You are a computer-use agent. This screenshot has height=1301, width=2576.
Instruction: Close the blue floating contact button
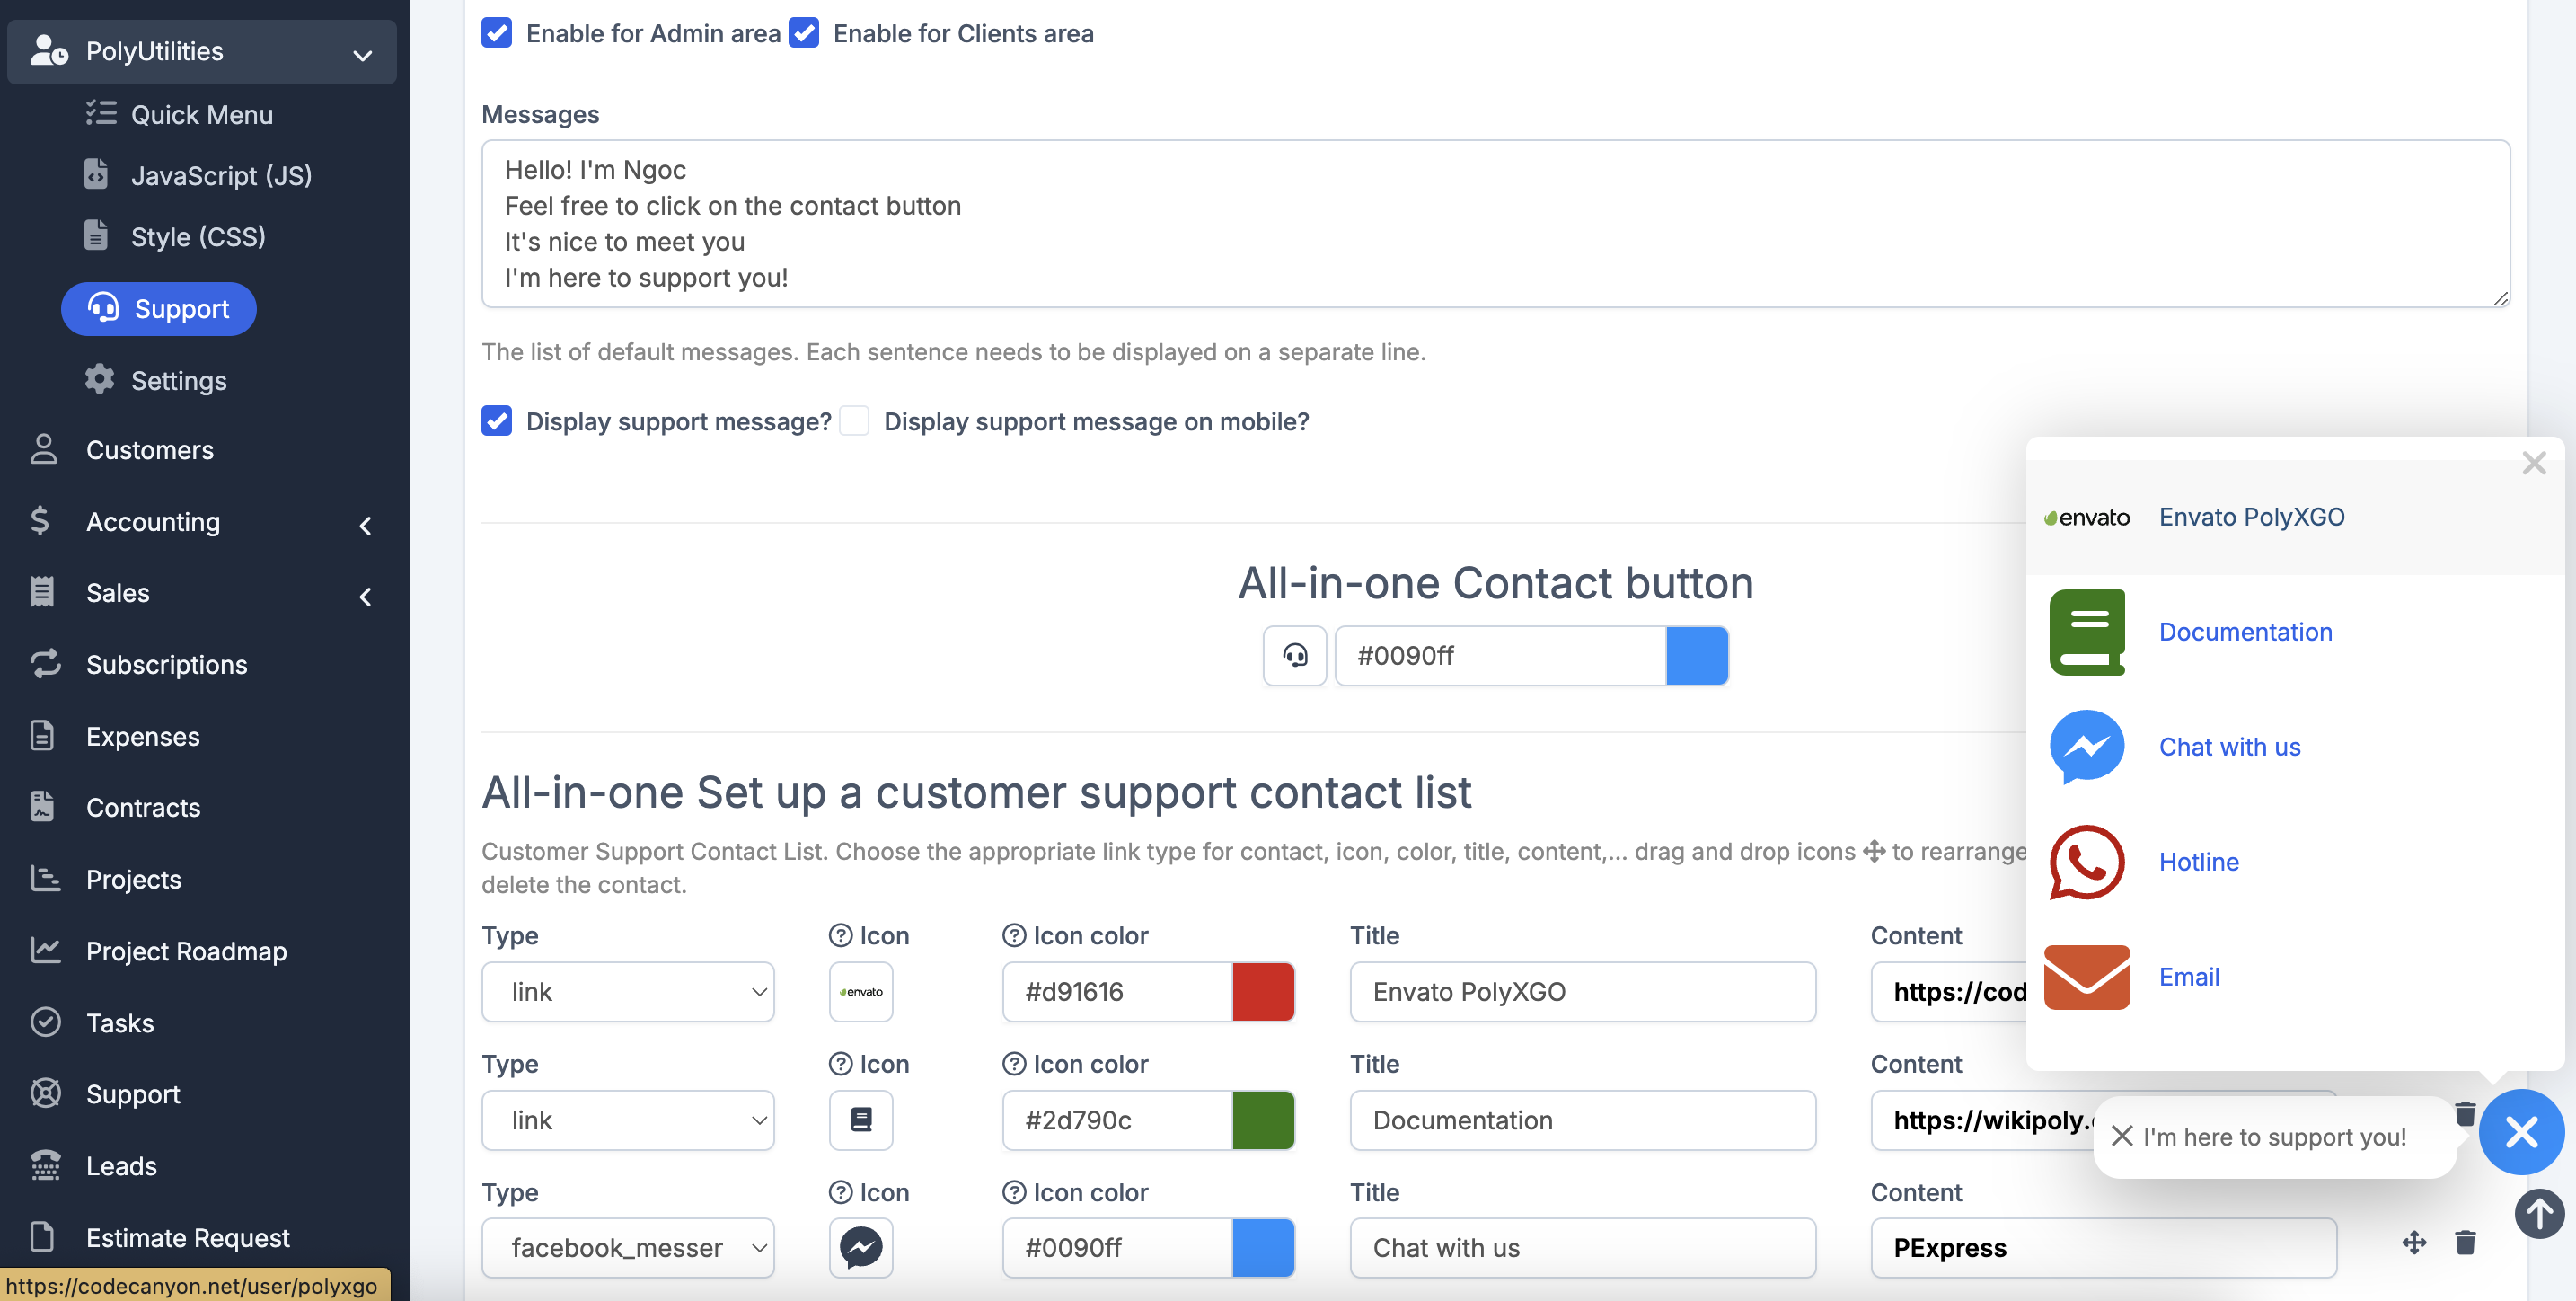click(x=2520, y=1132)
